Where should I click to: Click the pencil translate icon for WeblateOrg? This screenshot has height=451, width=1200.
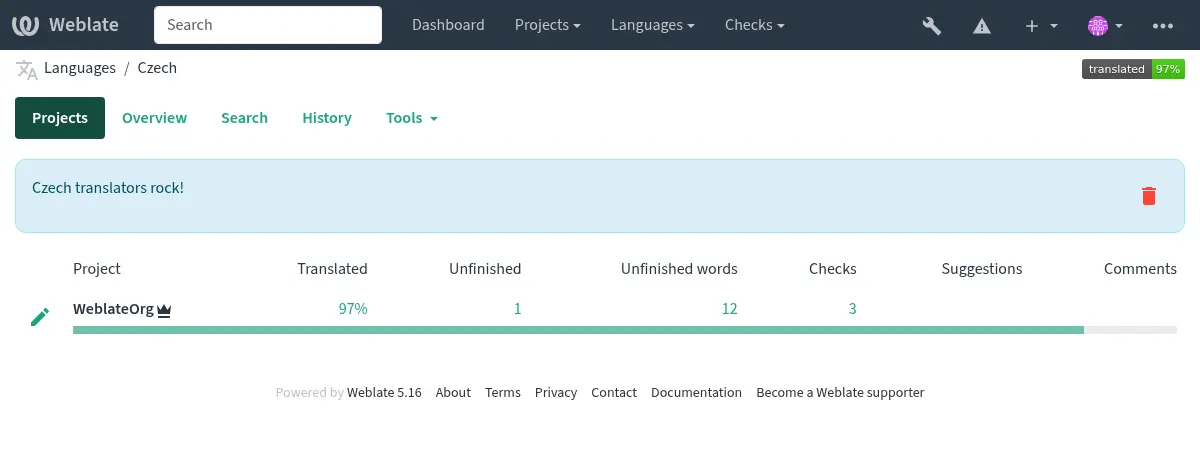pyautogui.click(x=40, y=317)
